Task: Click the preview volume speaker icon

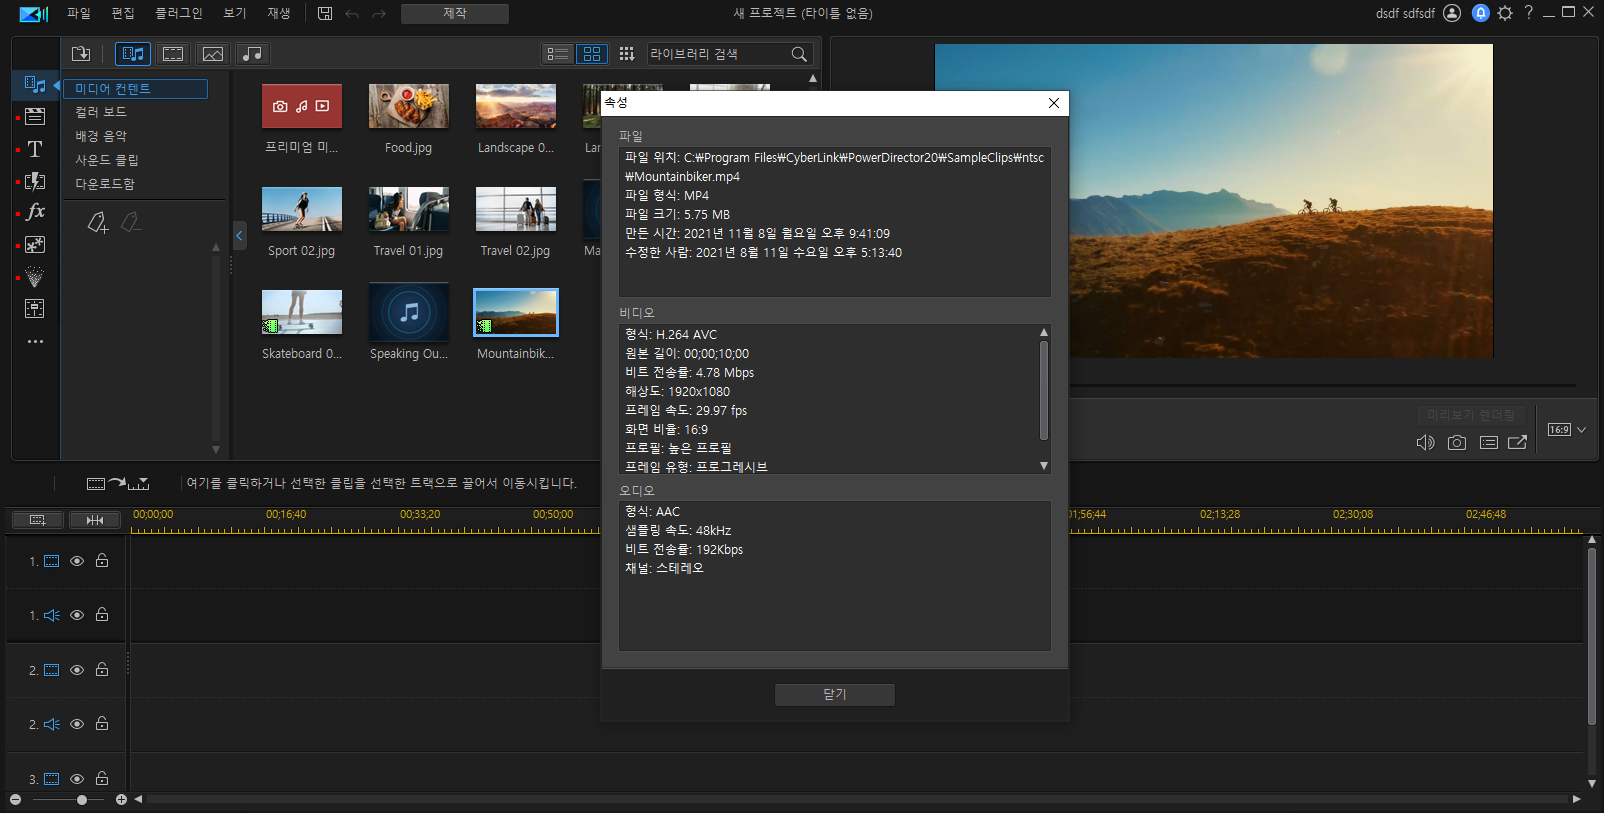Action: click(x=1426, y=442)
